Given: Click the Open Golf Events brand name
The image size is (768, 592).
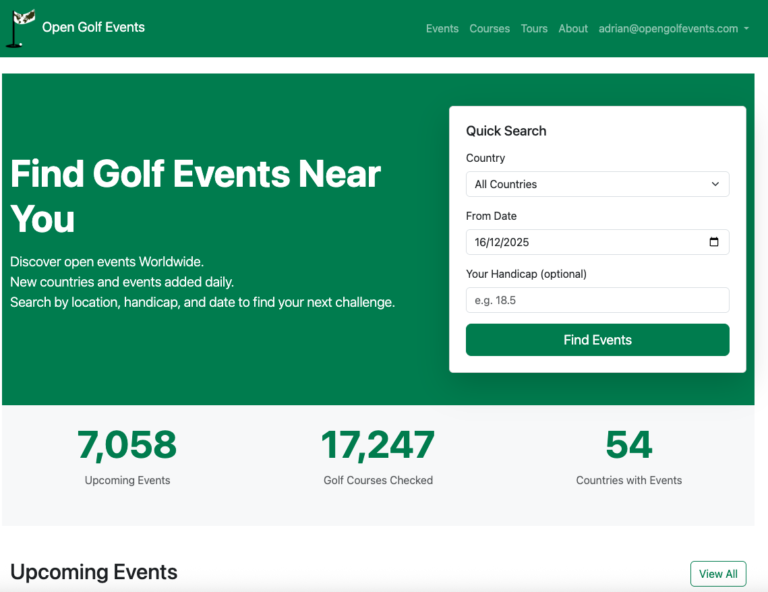Looking at the screenshot, I should point(93,27).
